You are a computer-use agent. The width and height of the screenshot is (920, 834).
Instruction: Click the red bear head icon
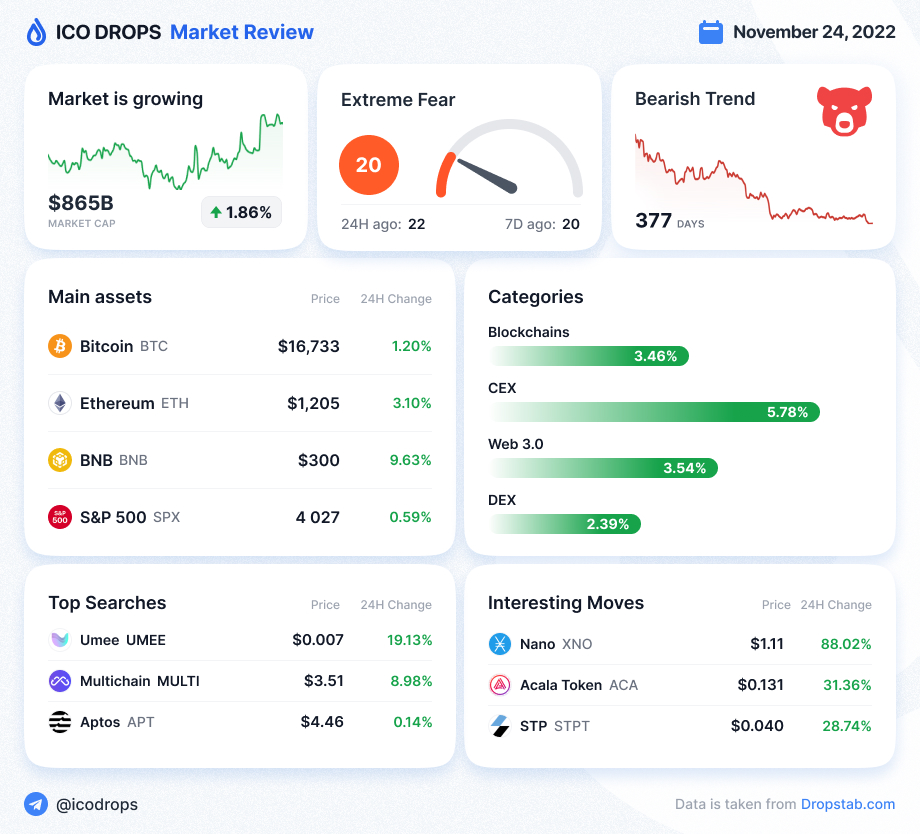click(x=844, y=111)
